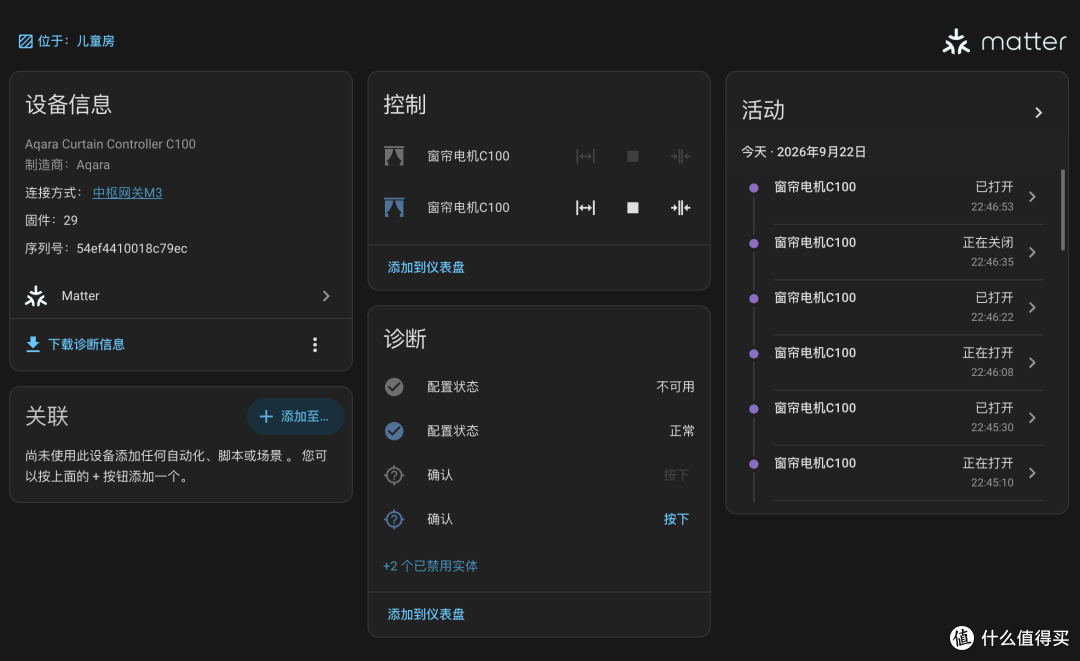Image resolution: width=1080 pixels, height=661 pixels.
Task: Expand the 已打开 22:46:22 activity entry
Action: click(1032, 308)
